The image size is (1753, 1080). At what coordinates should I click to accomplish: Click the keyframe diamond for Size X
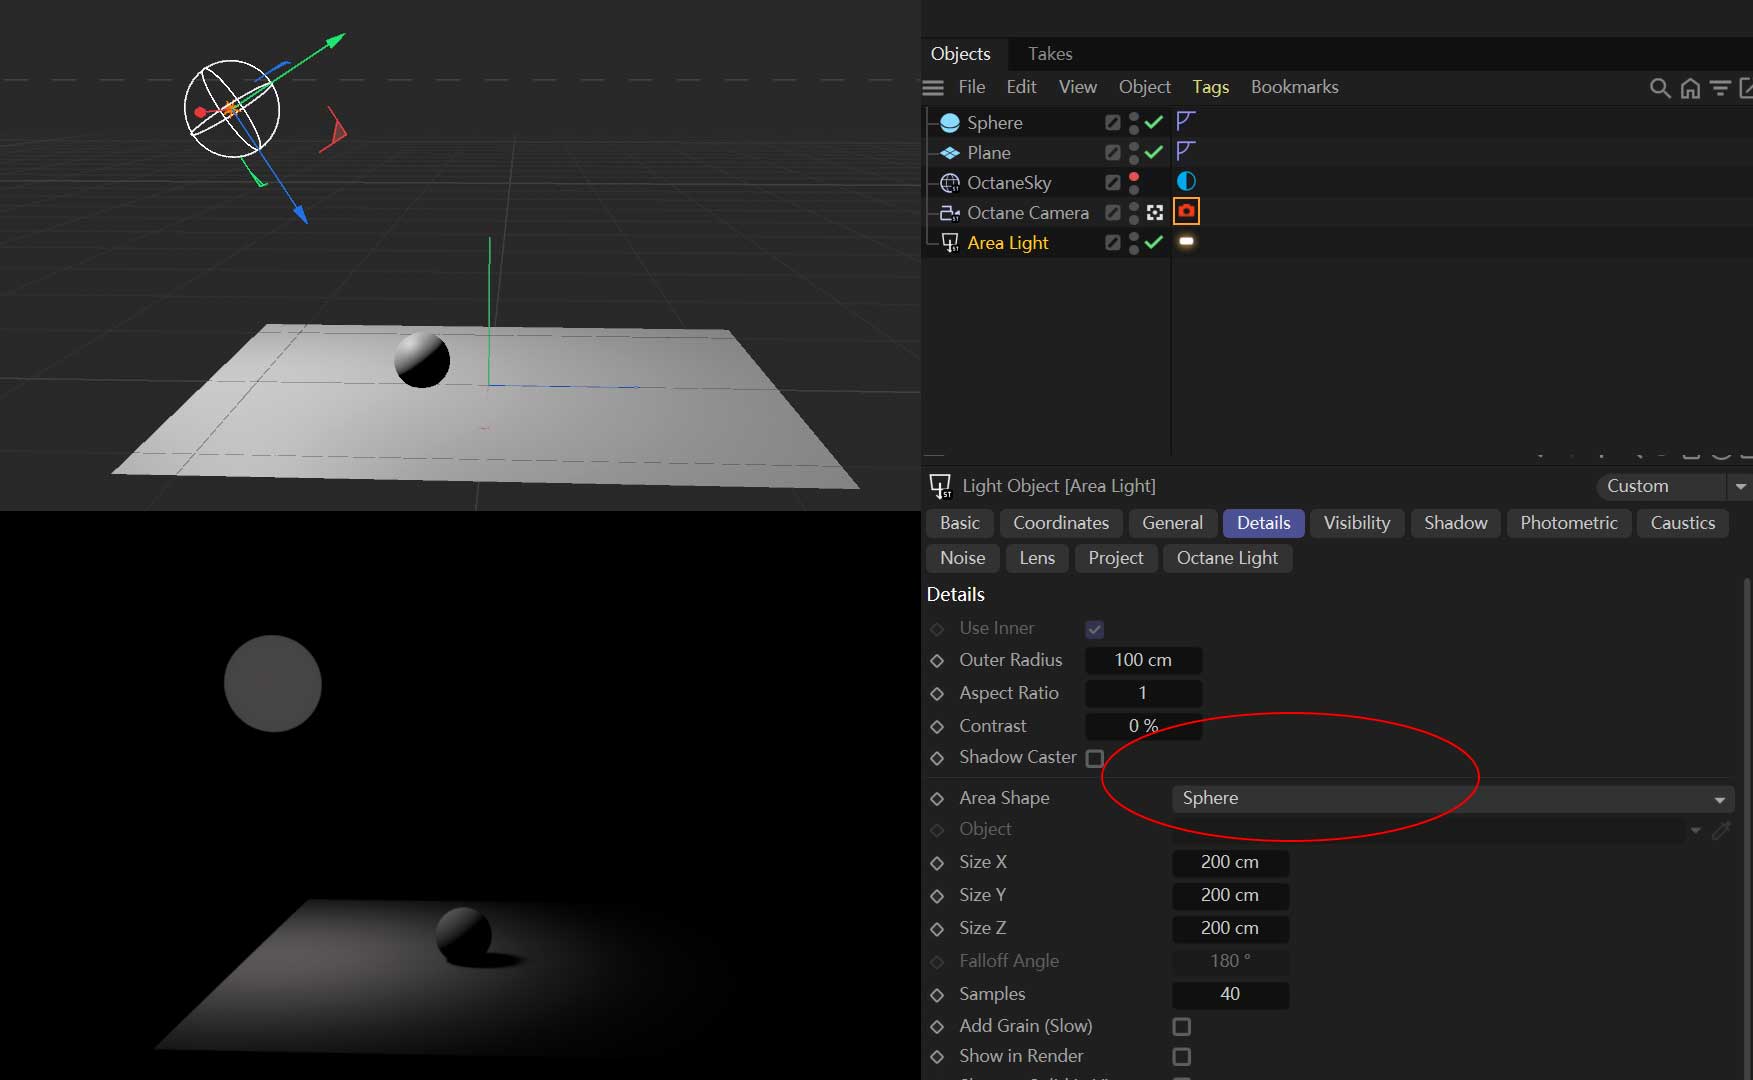[x=937, y=863]
